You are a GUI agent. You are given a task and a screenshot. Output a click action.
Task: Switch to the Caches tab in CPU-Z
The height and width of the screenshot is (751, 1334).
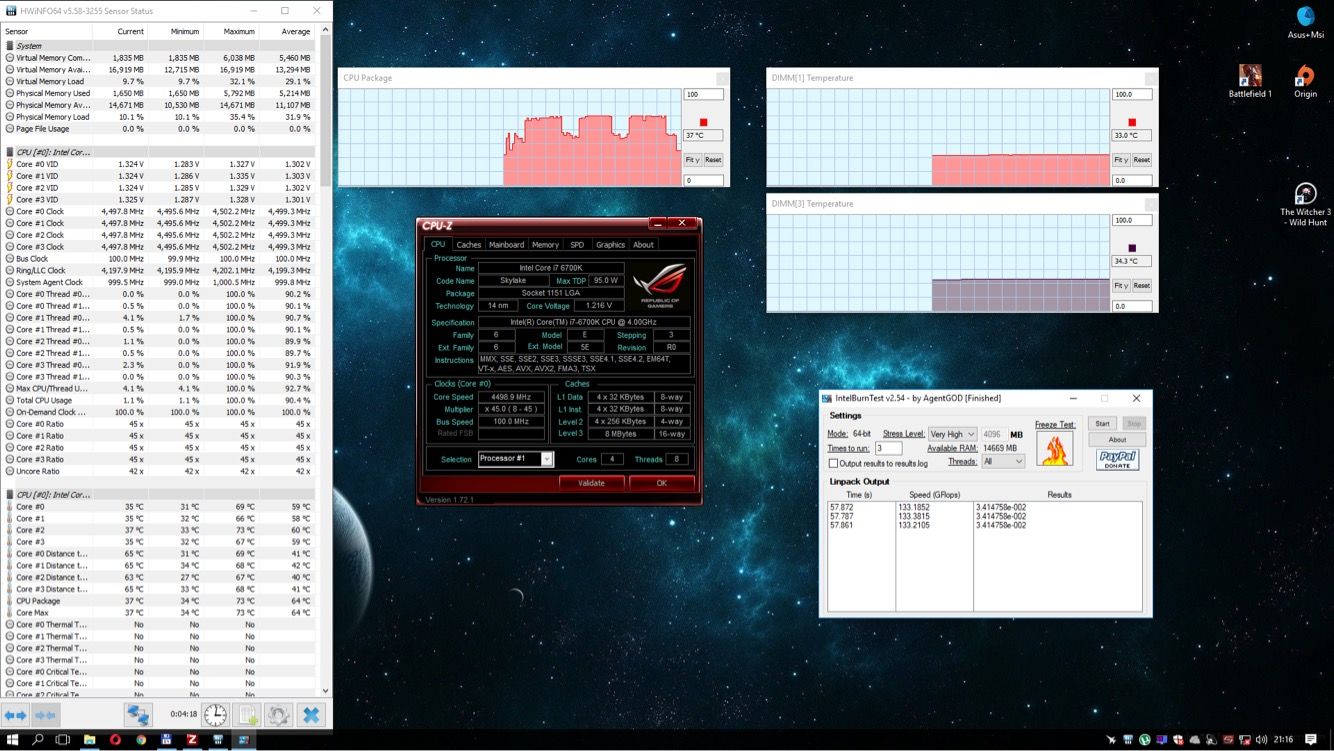468,244
